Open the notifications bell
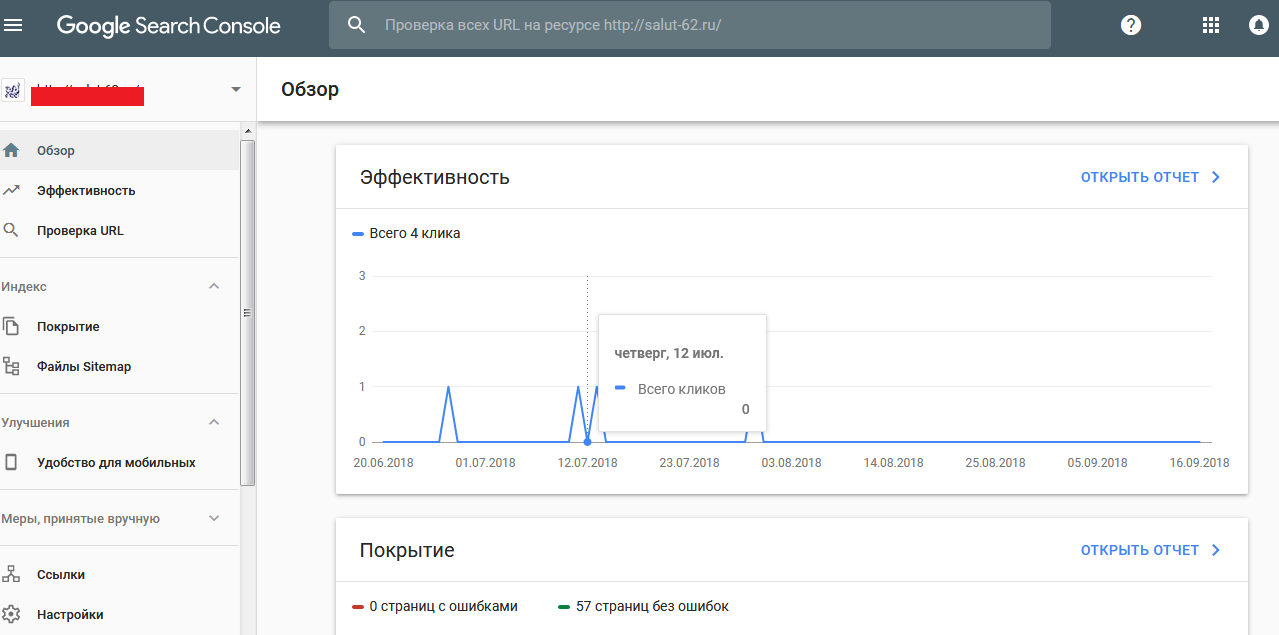 pos(1259,26)
